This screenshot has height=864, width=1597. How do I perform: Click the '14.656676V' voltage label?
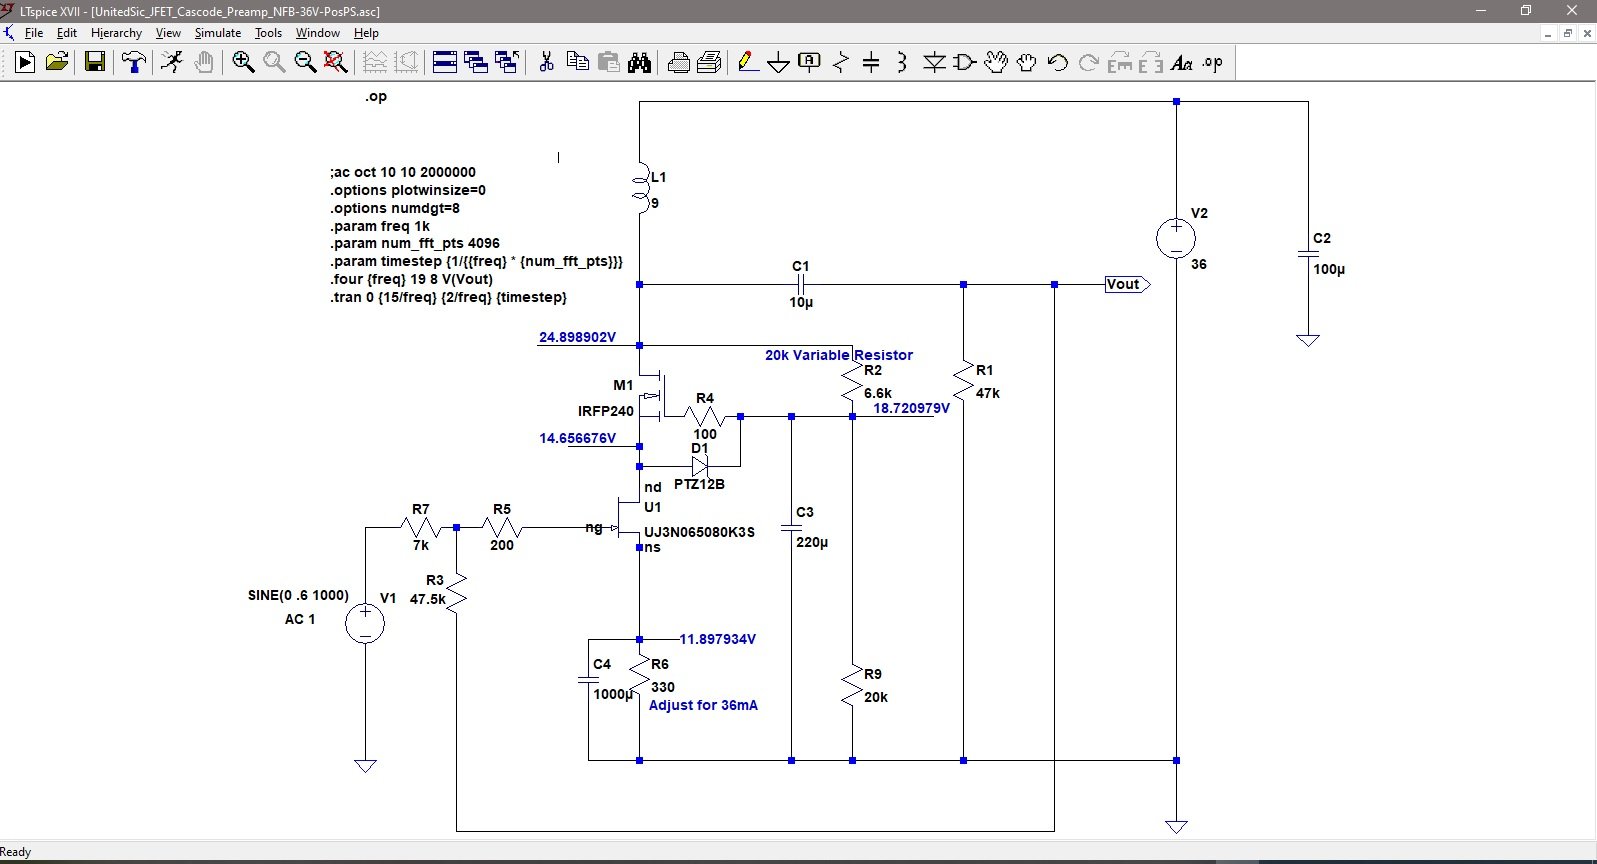[x=578, y=438]
